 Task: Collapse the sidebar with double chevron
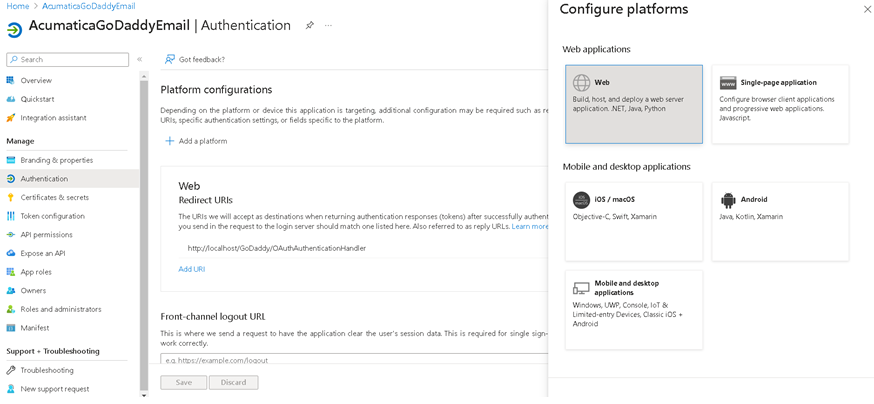point(139,60)
